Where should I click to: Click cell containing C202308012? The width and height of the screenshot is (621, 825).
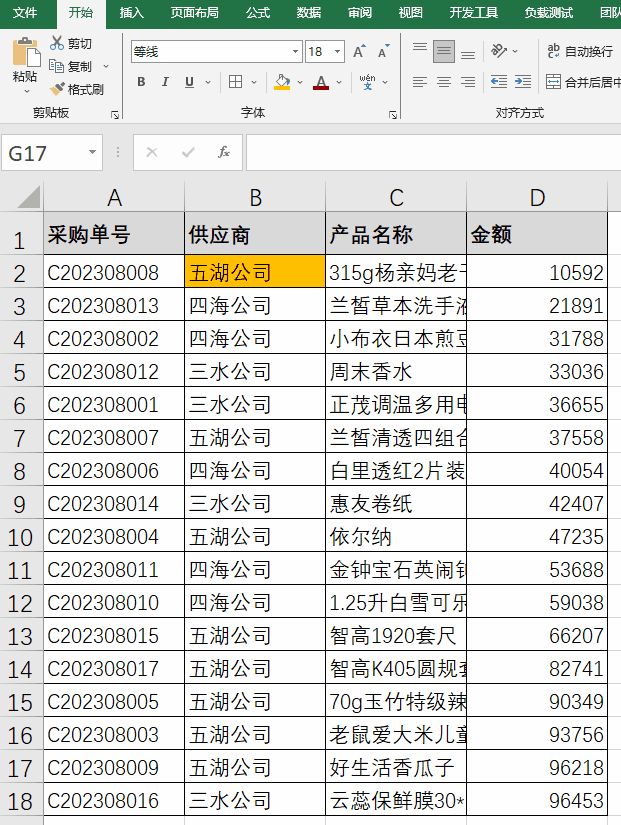[x=114, y=371]
